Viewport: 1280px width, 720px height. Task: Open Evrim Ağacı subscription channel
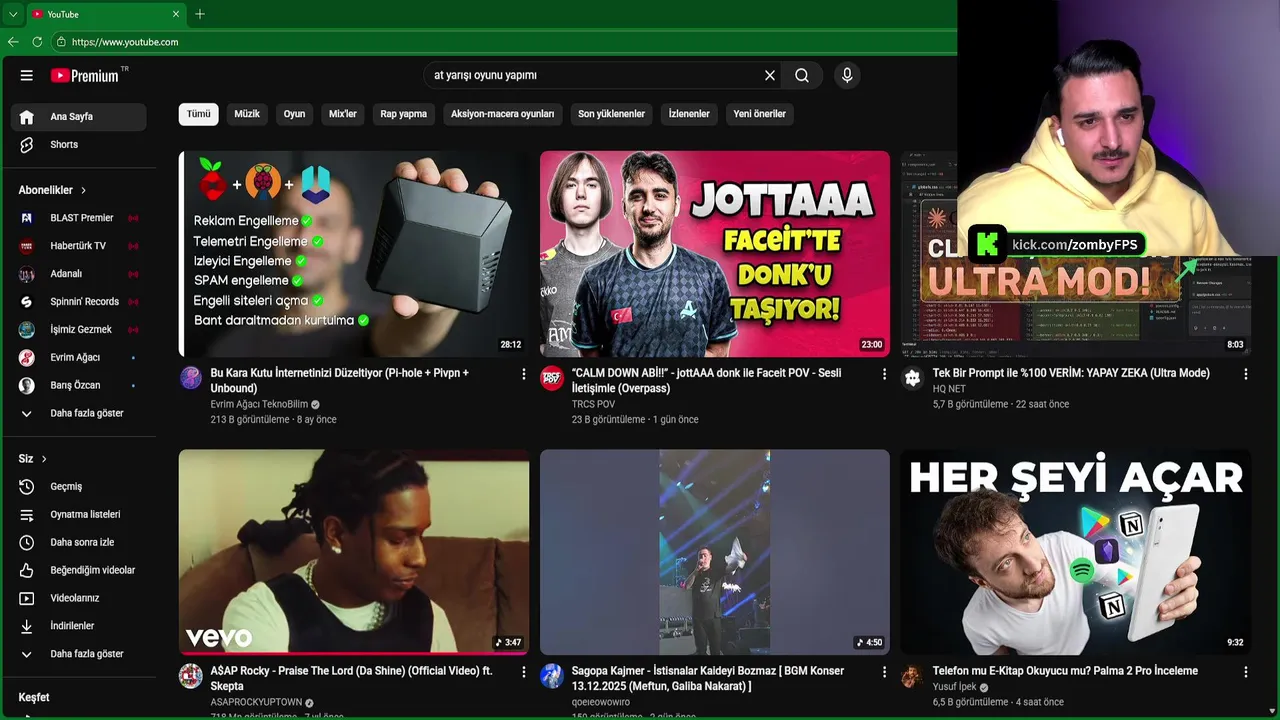coord(78,358)
